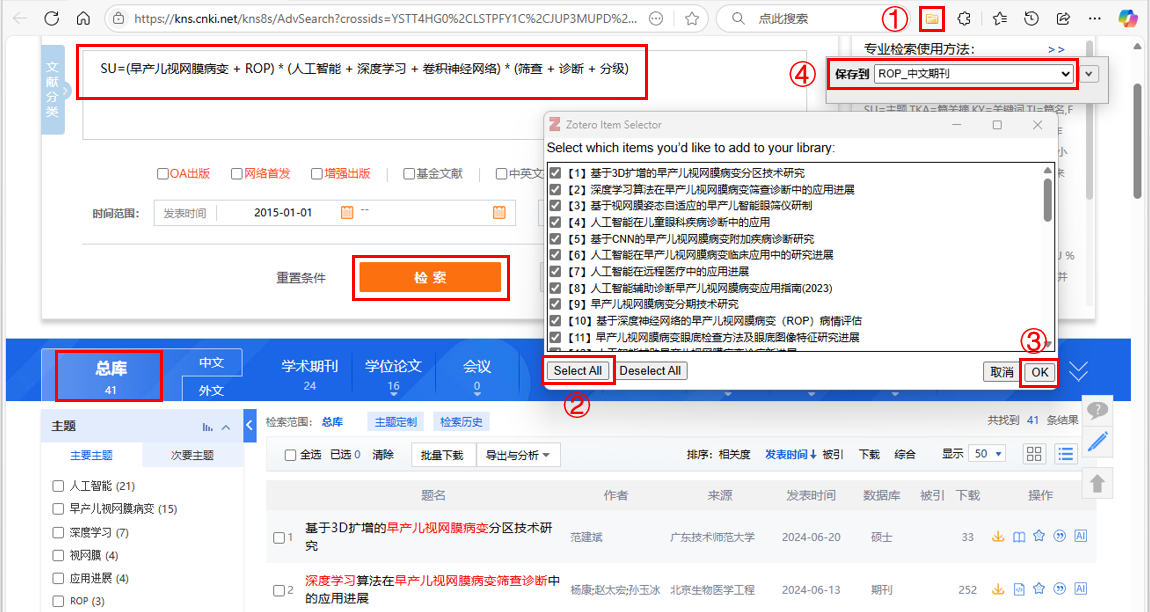Open browser history icon
The height and width of the screenshot is (612, 1150).
1031,18
